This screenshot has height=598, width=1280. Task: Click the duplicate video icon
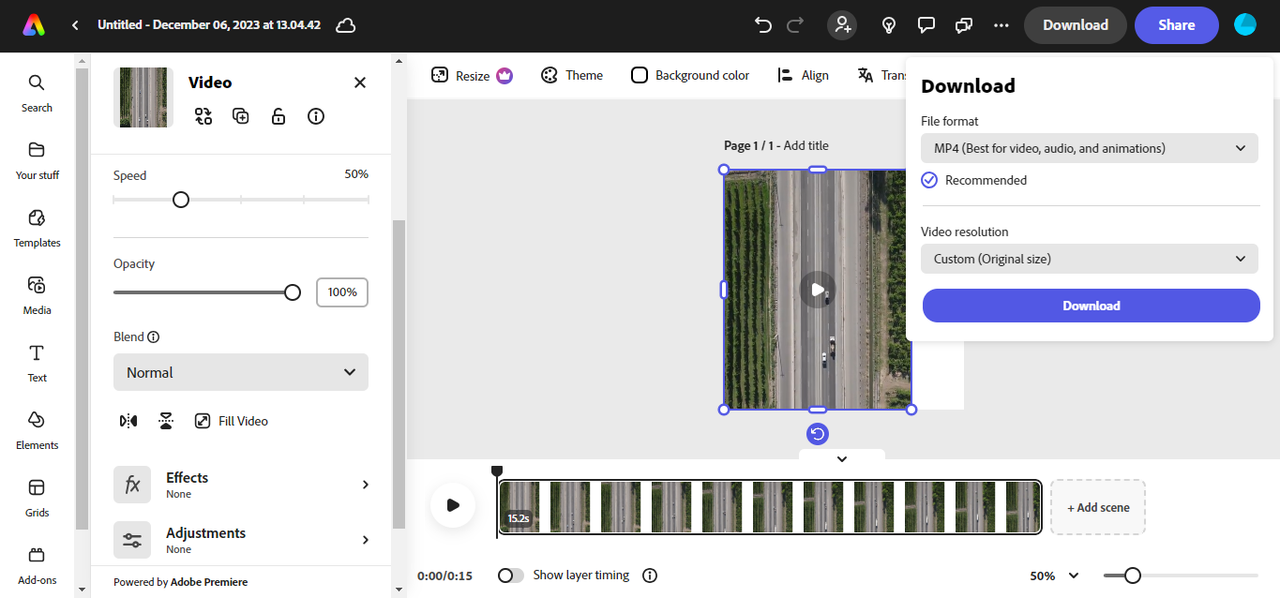(241, 116)
